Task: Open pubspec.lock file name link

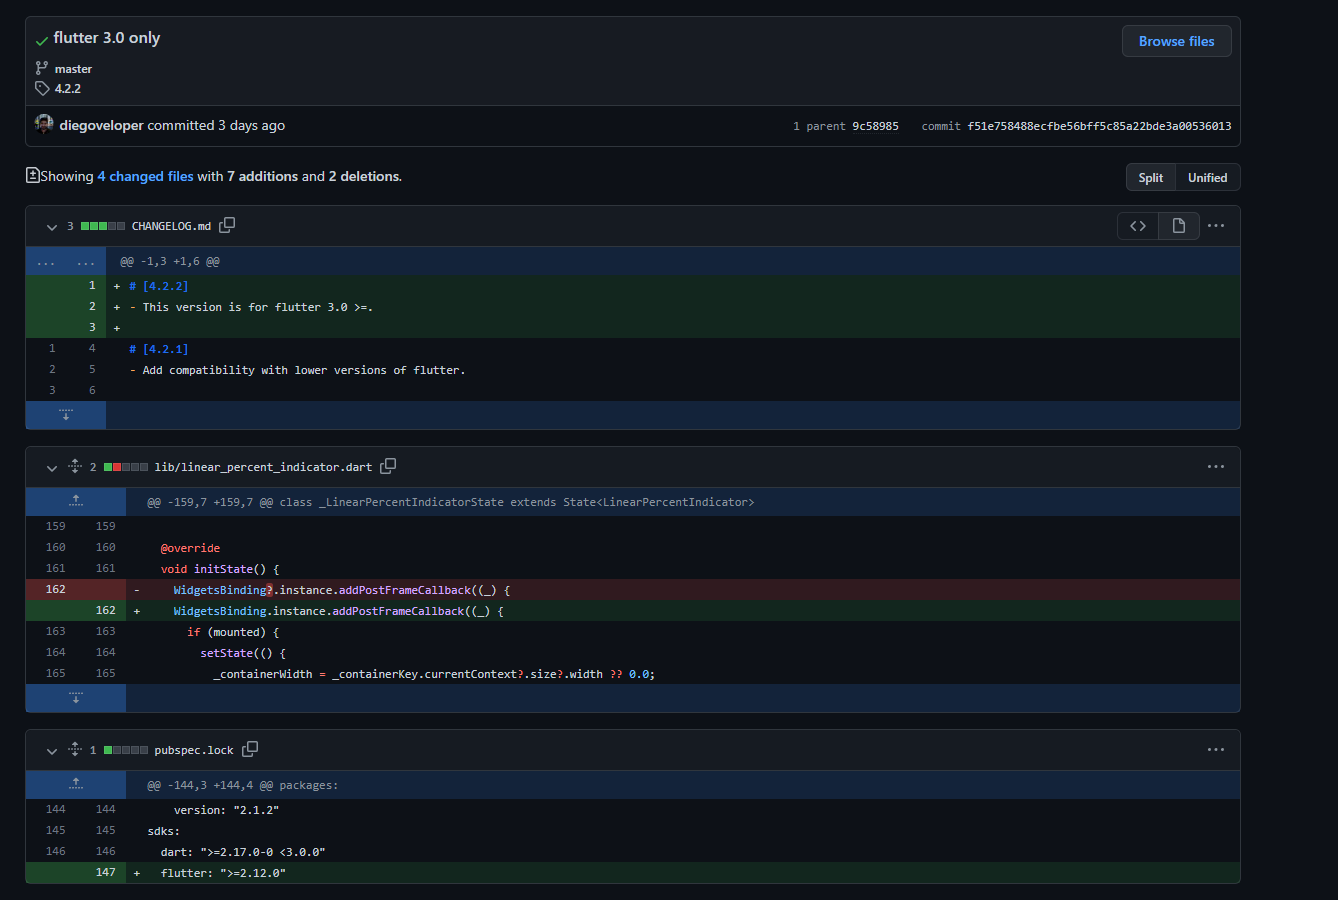Action: point(194,750)
